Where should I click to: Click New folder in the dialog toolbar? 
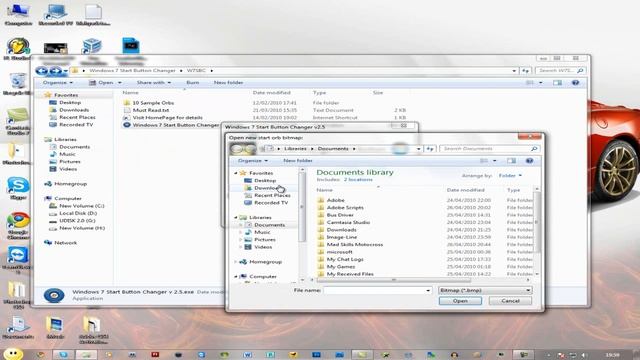[x=298, y=161]
